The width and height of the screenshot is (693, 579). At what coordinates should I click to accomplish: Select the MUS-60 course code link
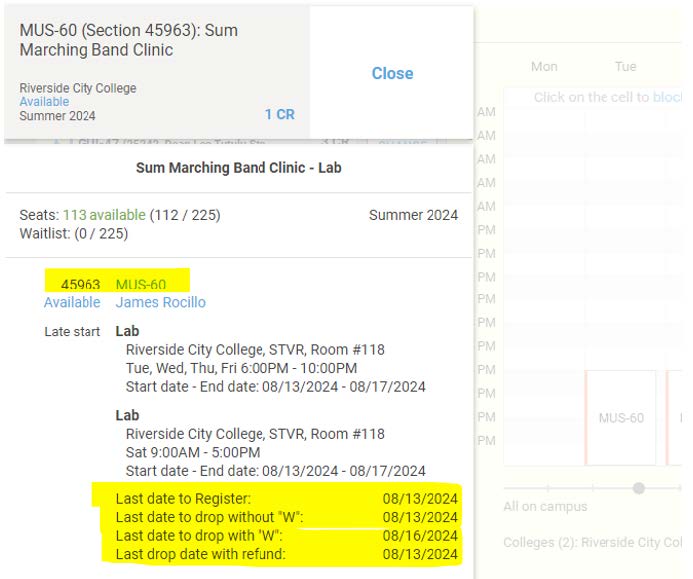click(141, 284)
